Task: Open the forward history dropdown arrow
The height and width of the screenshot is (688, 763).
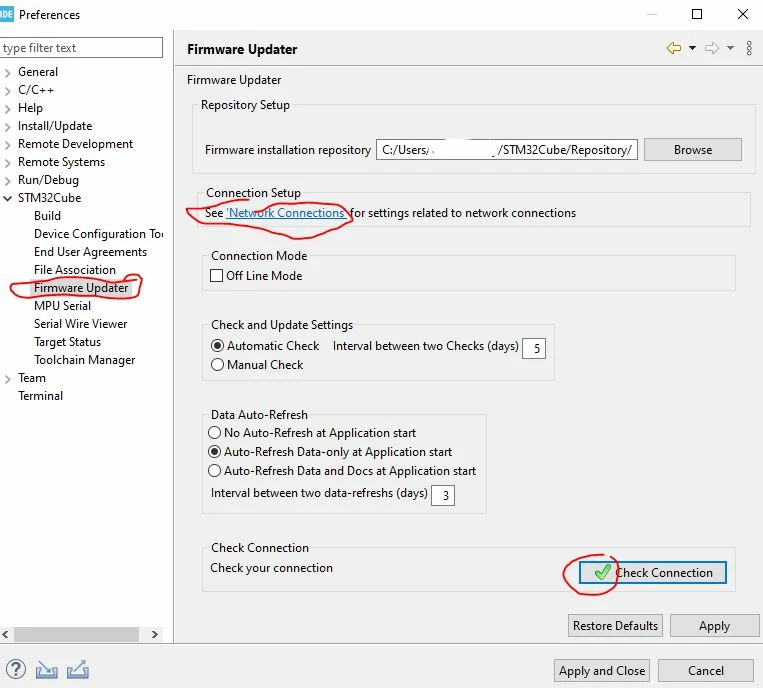Action: click(x=730, y=48)
